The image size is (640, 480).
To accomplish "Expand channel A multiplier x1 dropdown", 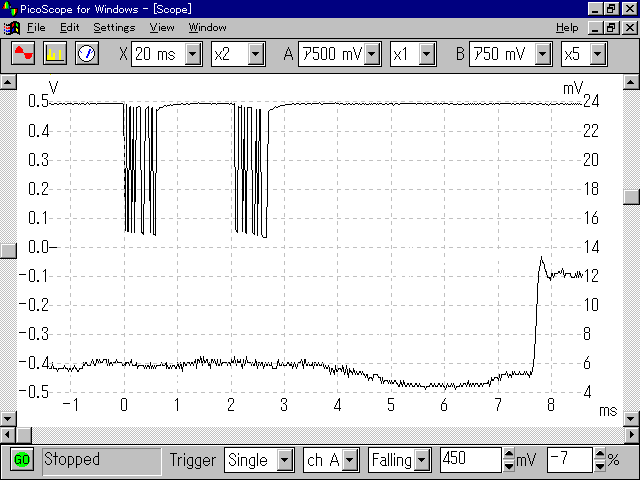I will (427, 54).
